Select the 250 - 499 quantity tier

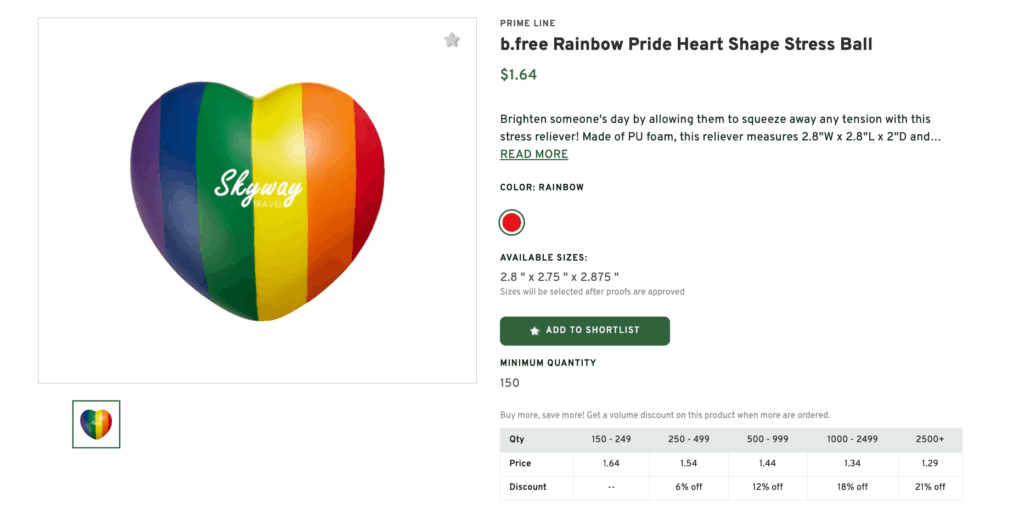[x=688, y=440]
